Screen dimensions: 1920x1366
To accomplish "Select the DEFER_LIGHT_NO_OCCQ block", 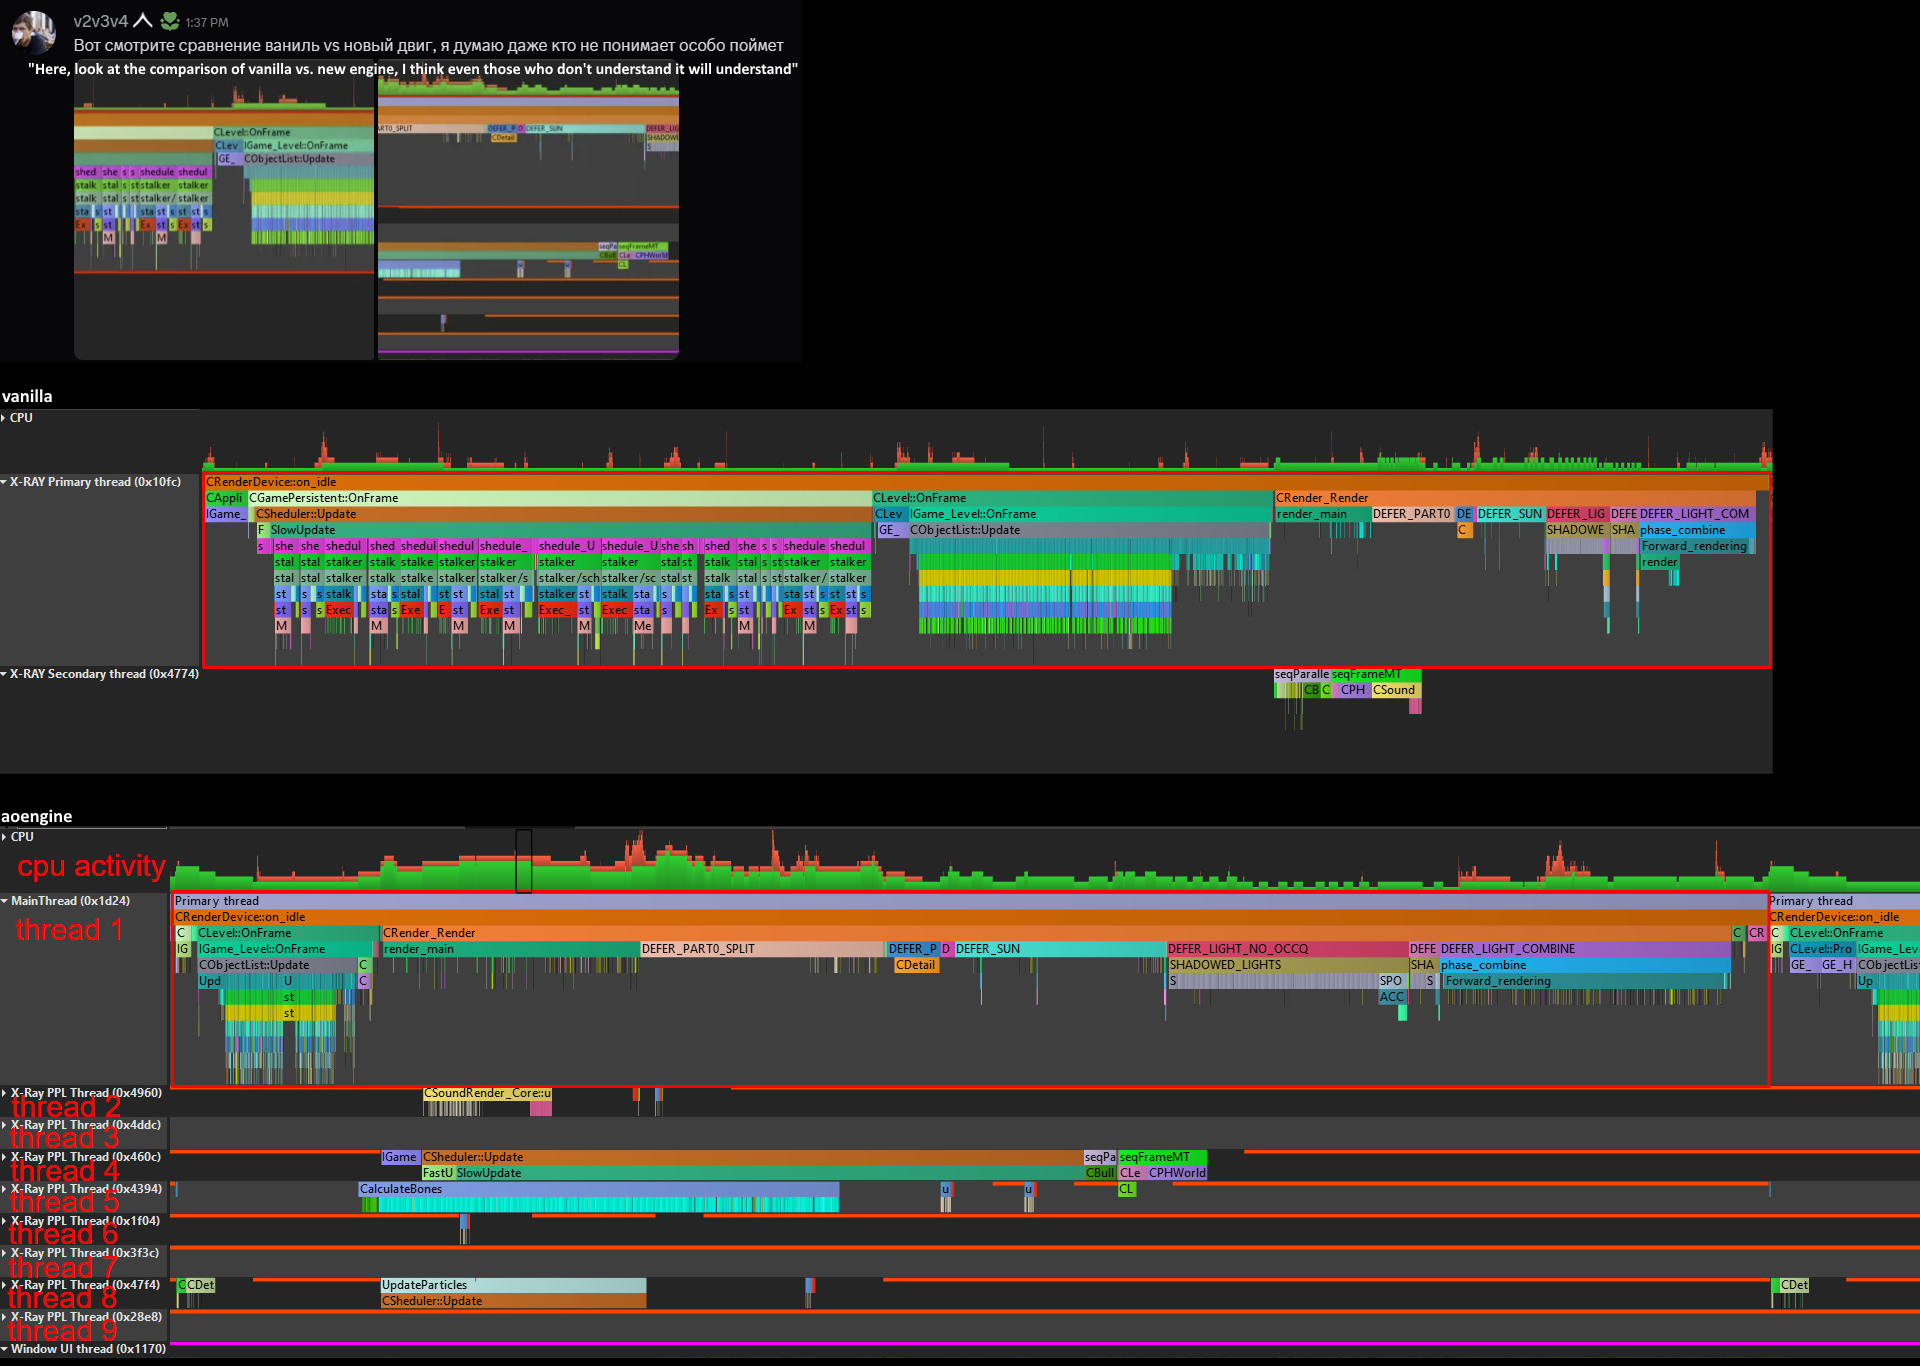I will pos(1286,949).
